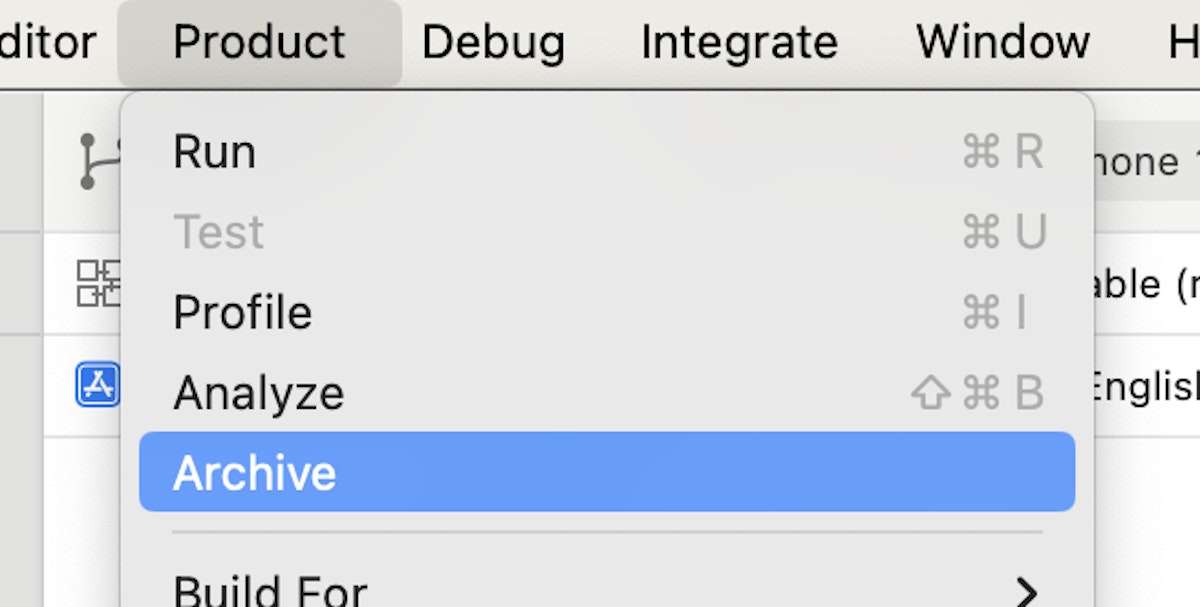Click the chevron arrow beside Build For
This screenshot has width=1200, height=607.
(x=1026, y=591)
